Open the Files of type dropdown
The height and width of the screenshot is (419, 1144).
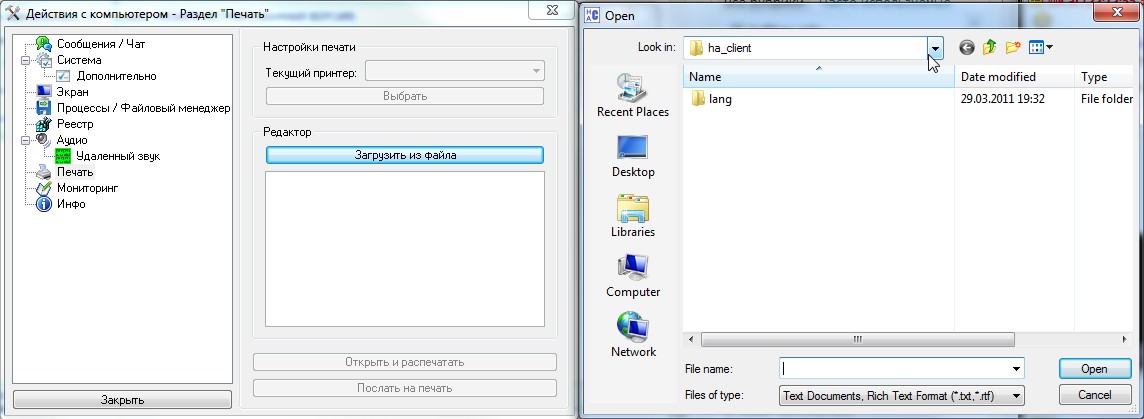point(1016,395)
